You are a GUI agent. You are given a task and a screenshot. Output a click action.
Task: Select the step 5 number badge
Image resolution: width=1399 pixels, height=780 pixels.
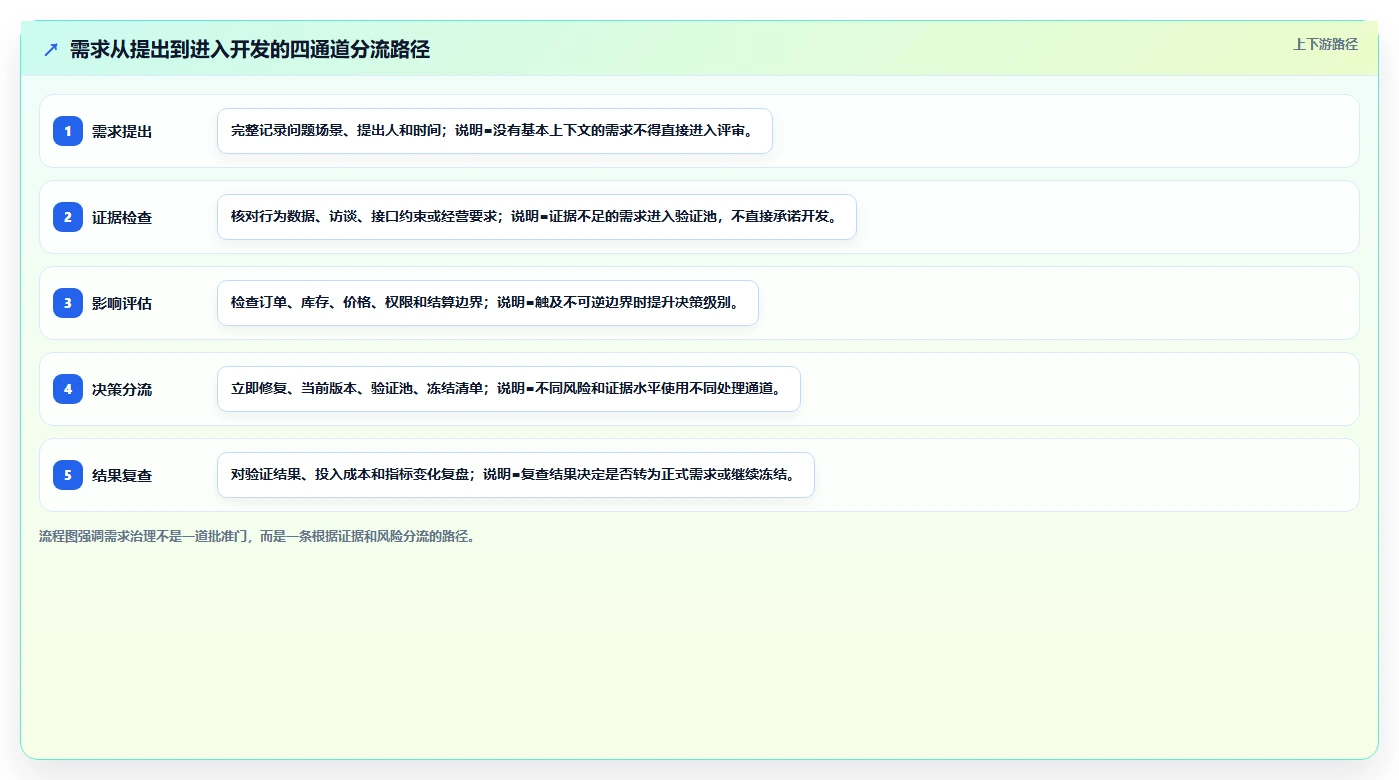pos(68,475)
